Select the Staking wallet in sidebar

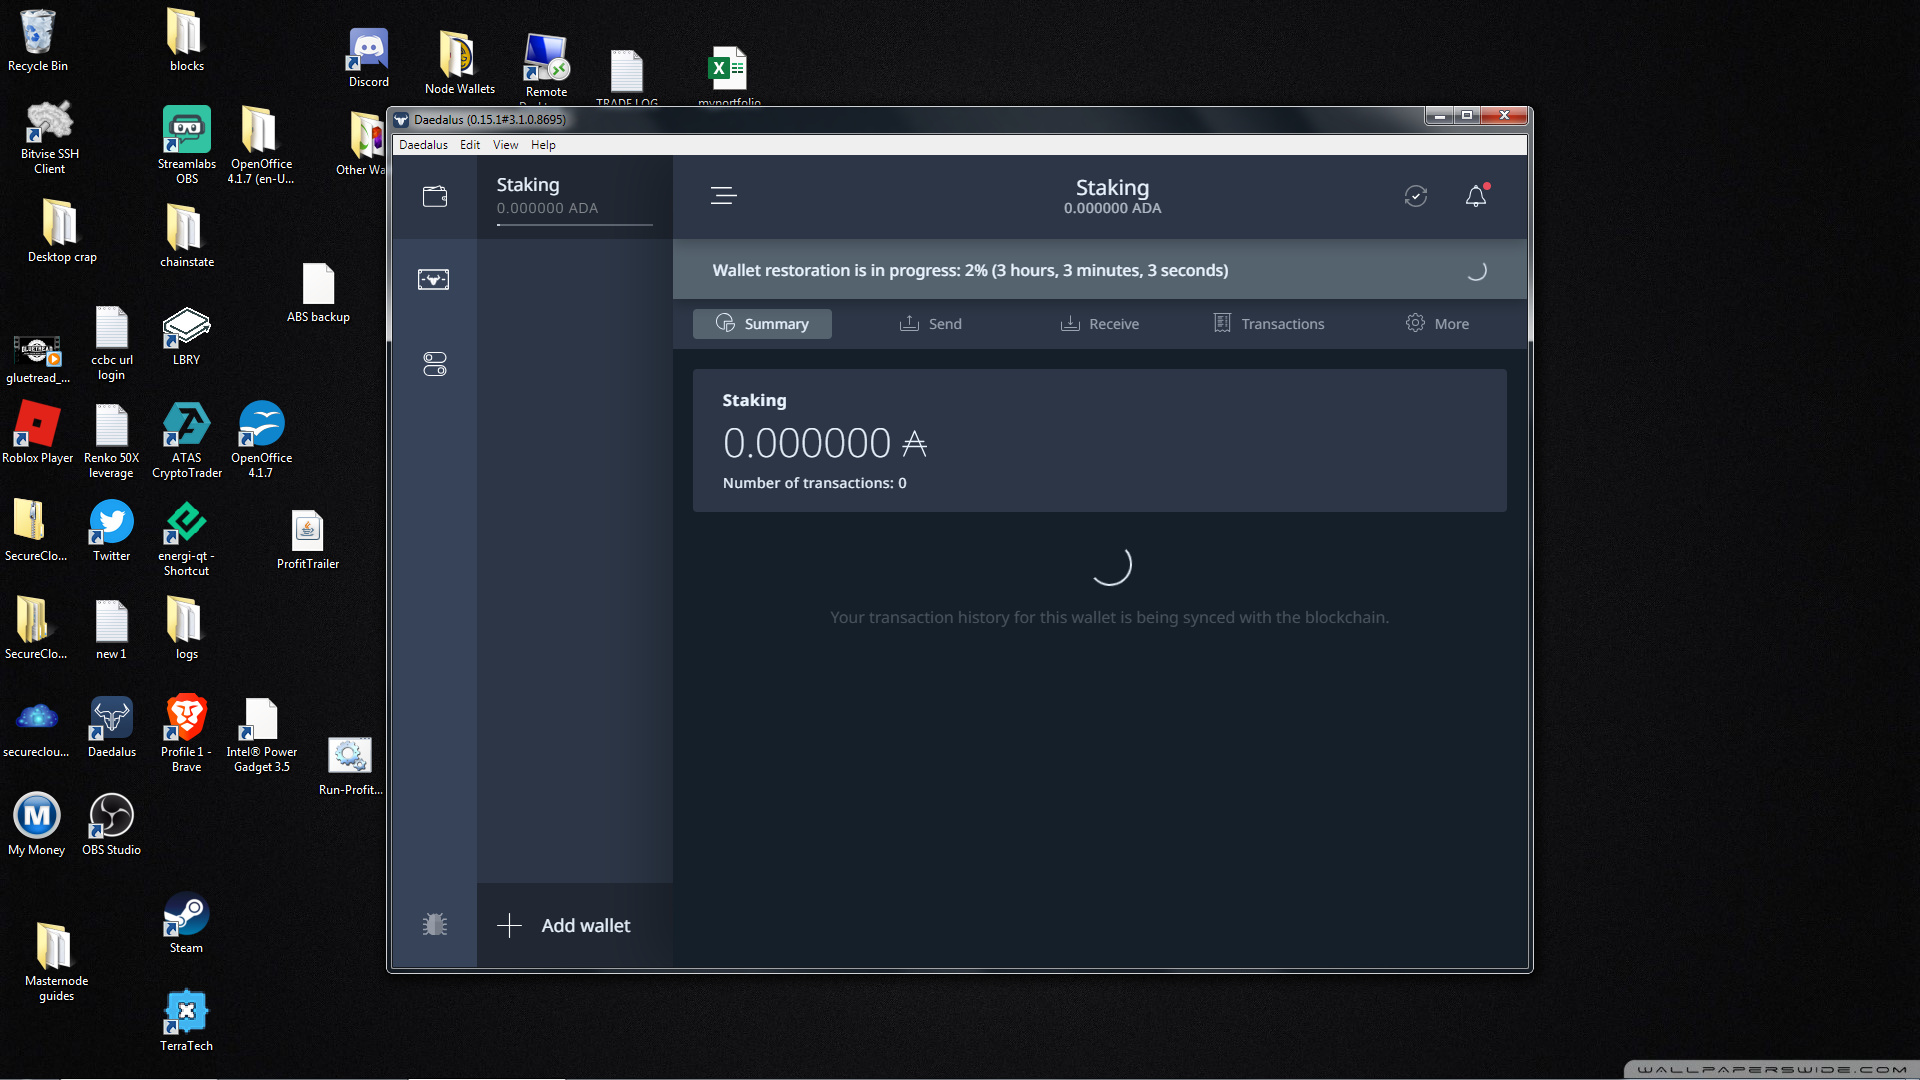[574, 196]
